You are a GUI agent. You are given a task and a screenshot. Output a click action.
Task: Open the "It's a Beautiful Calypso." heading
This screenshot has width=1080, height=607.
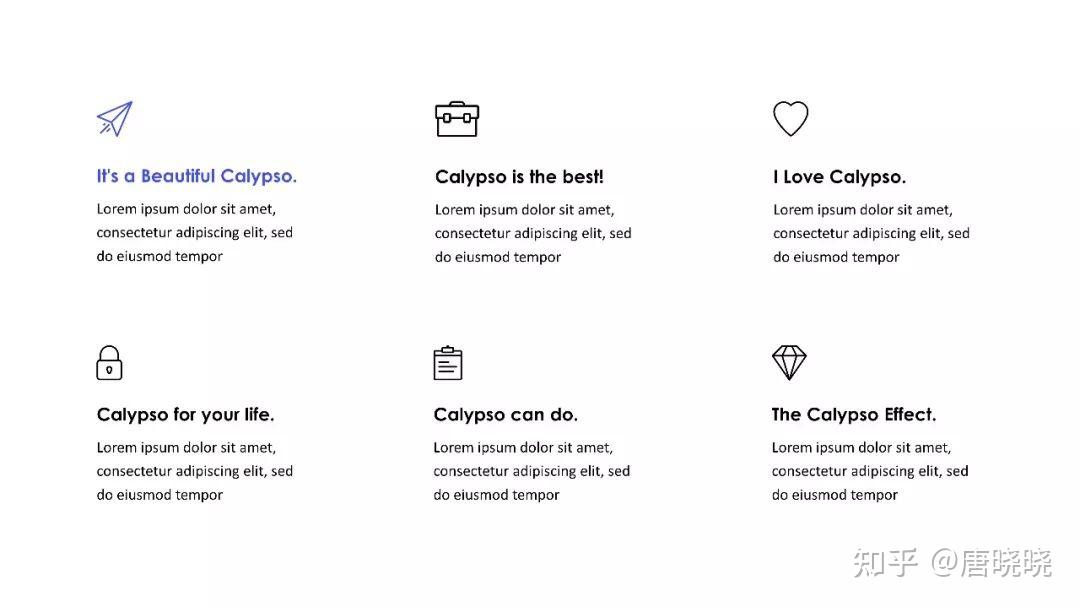coord(197,176)
